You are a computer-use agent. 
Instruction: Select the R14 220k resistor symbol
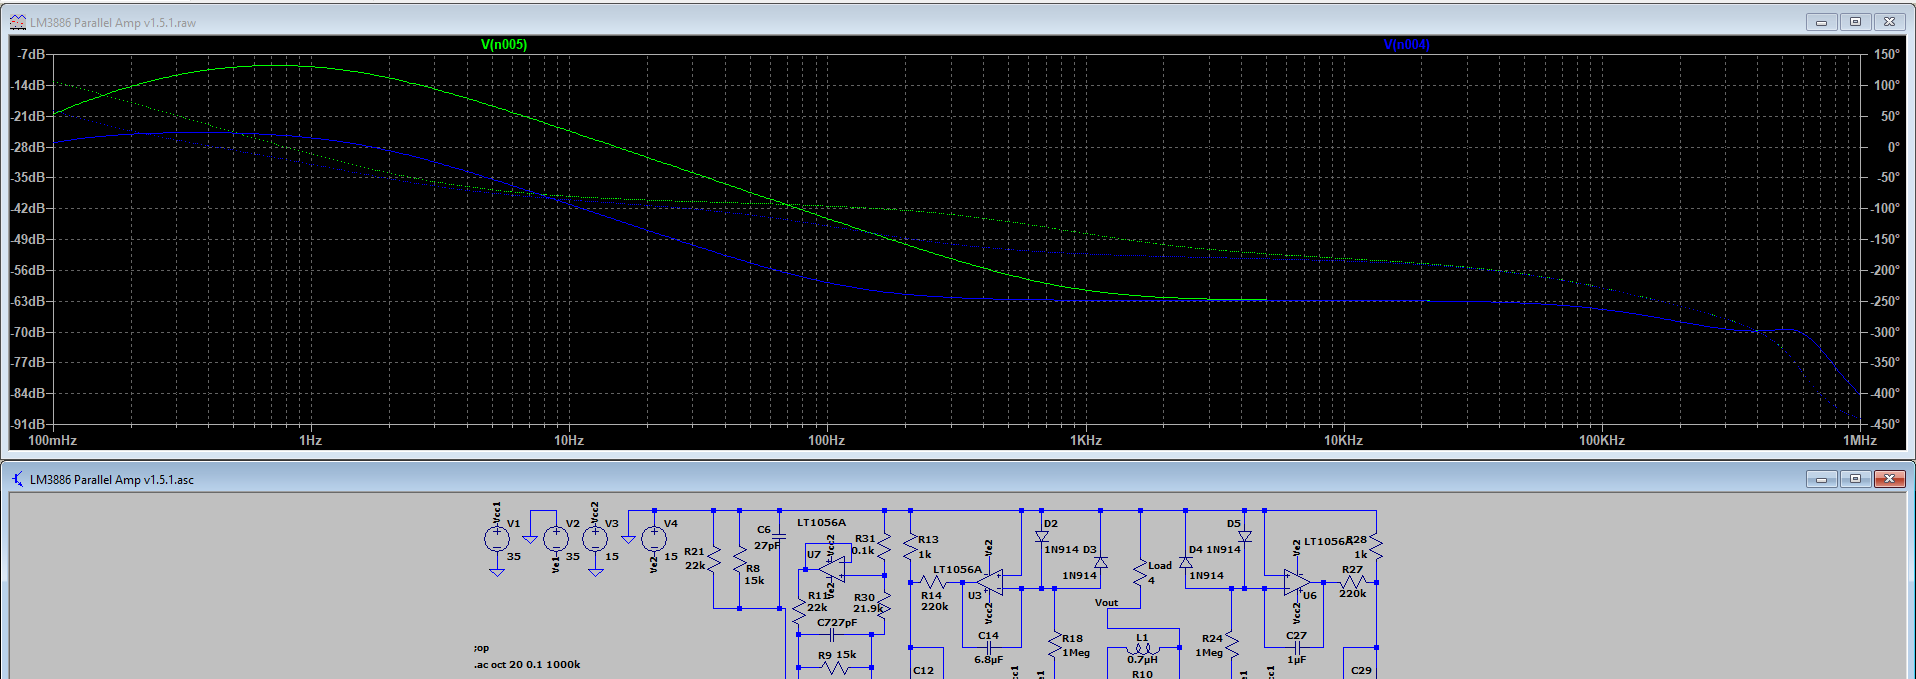[935, 582]
